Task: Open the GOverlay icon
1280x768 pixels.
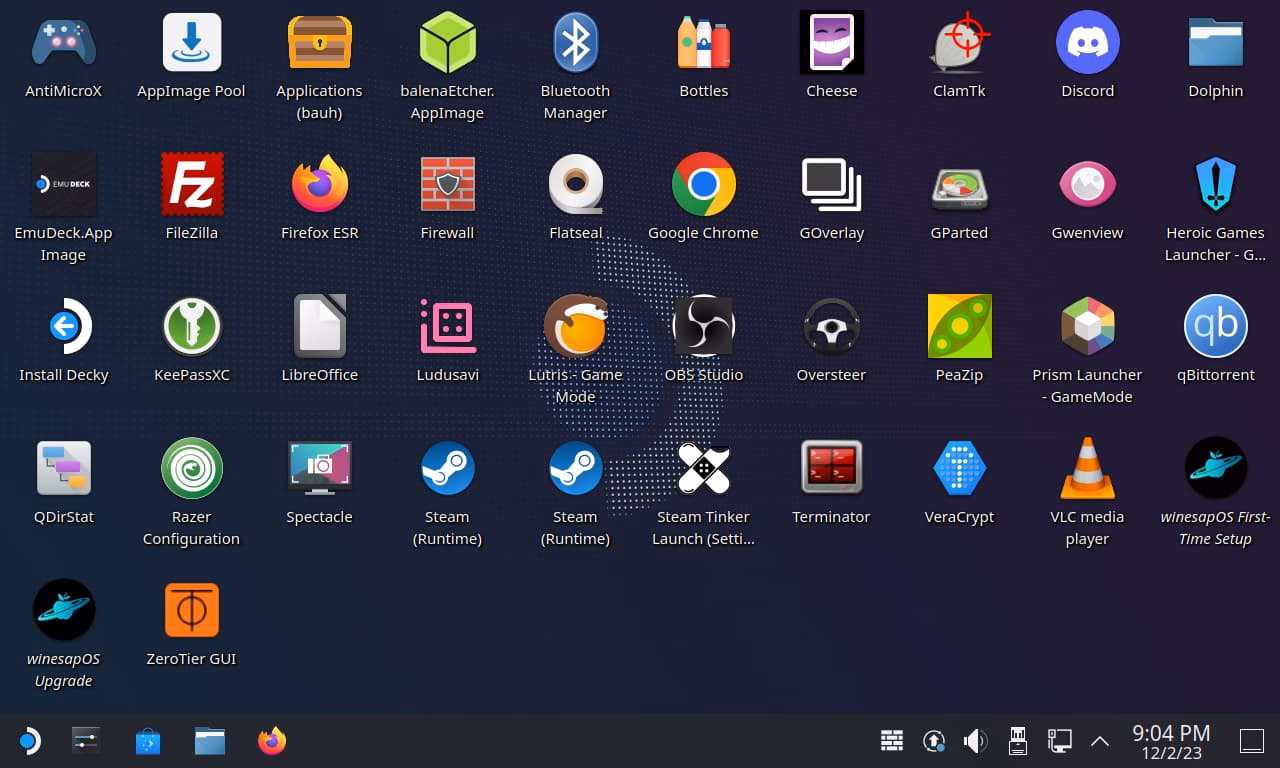Action: [x=831, y=184]
